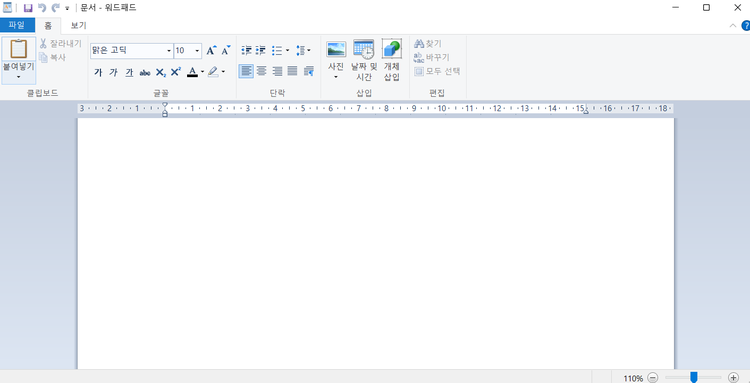The height and width of the screenshot is (383, 750).
Task: Click the 찾기 (Find) button
Action: tap(428, 44)
